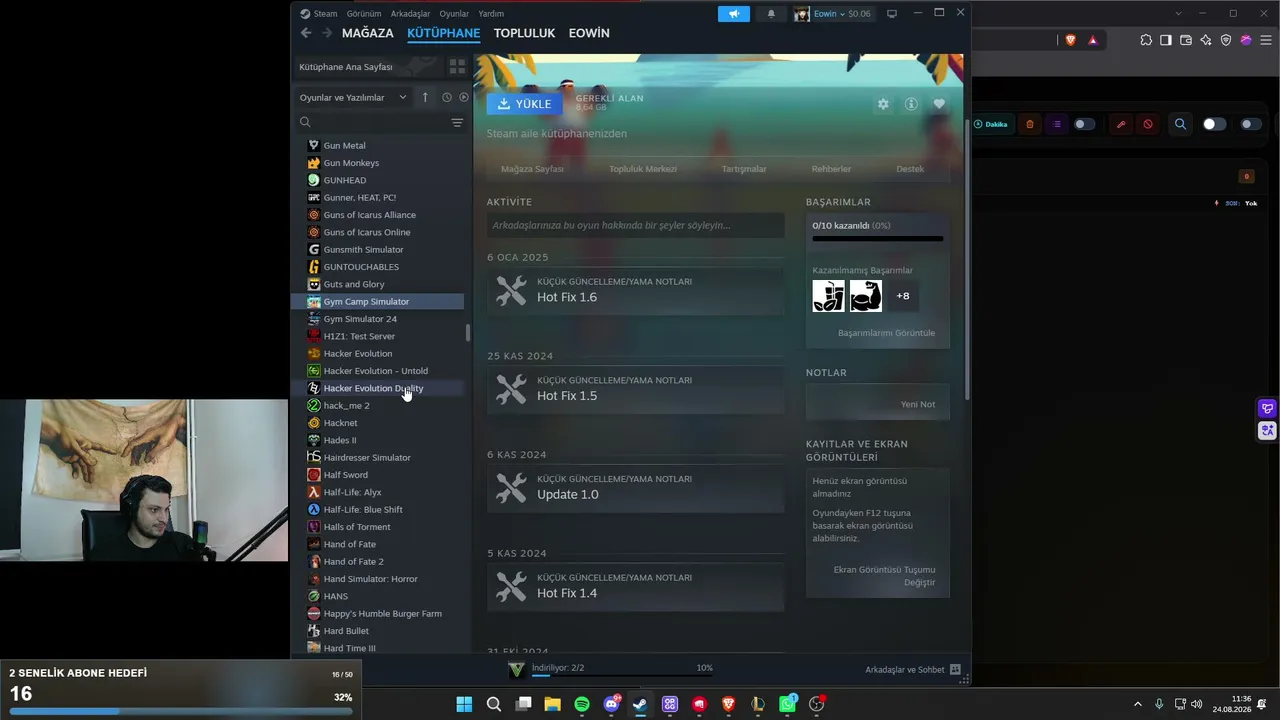Click the sort ascending arrow in the library filter
This screenshot has height=720, width=1280.
point(425,97)
